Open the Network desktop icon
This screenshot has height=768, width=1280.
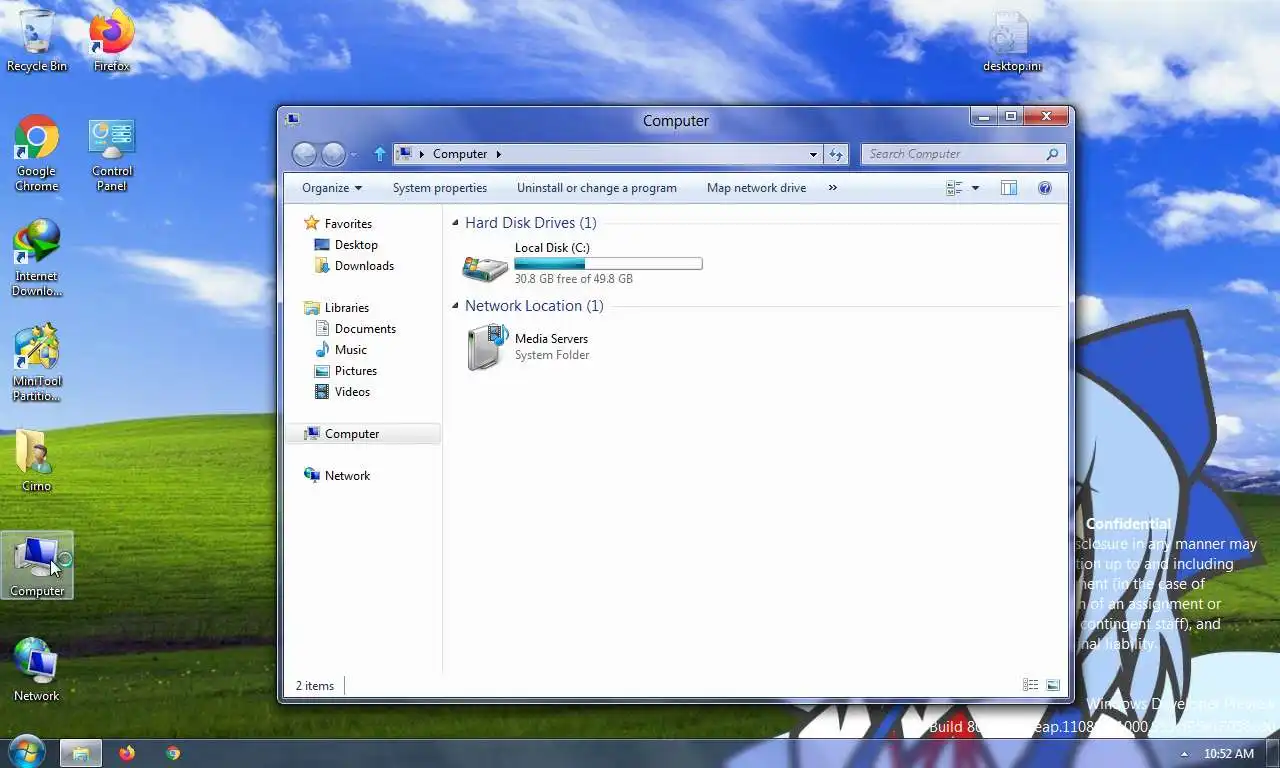pos(36,669)
